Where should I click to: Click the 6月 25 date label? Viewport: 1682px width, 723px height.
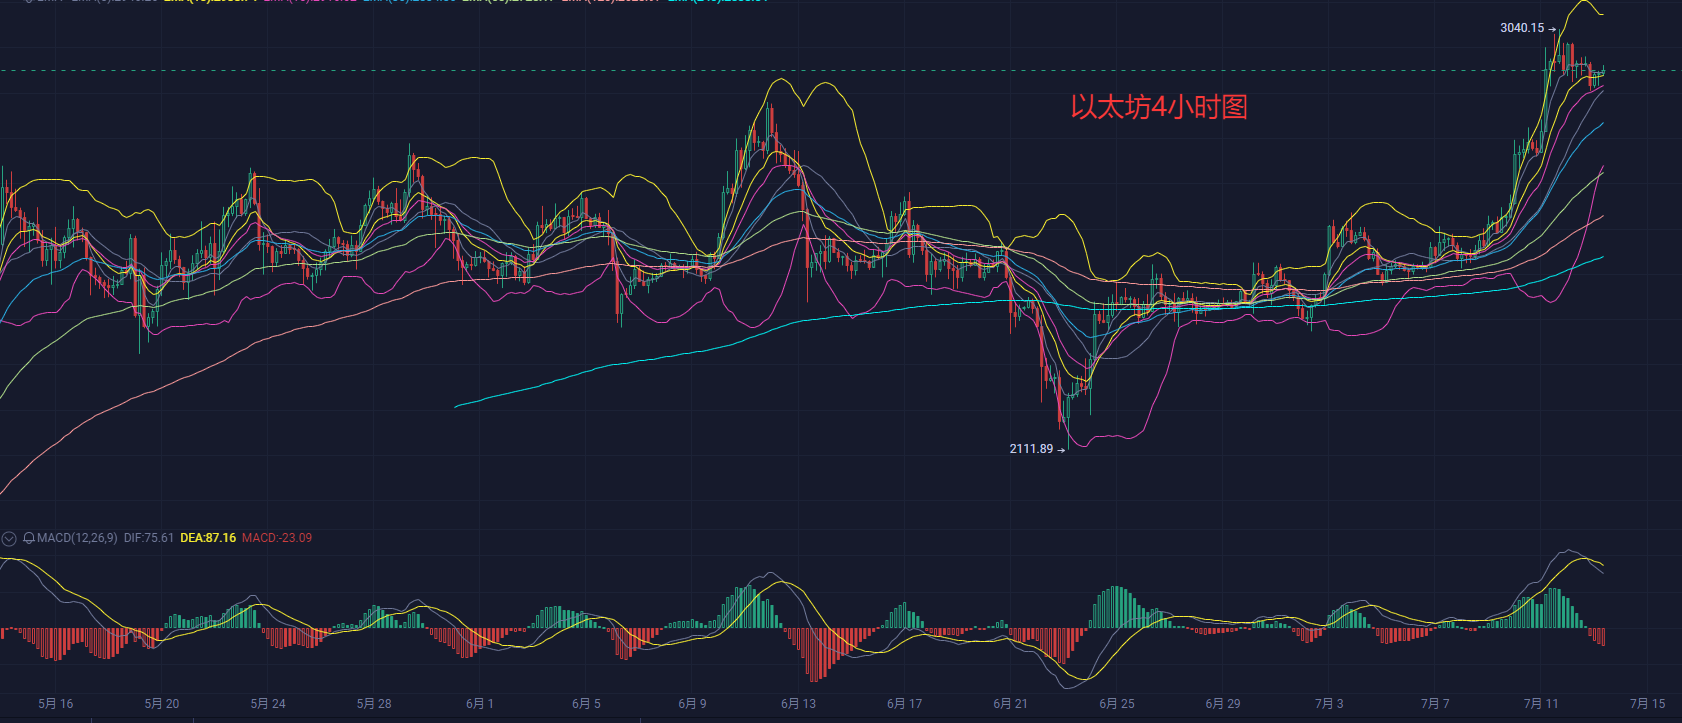click(1117, 704)
